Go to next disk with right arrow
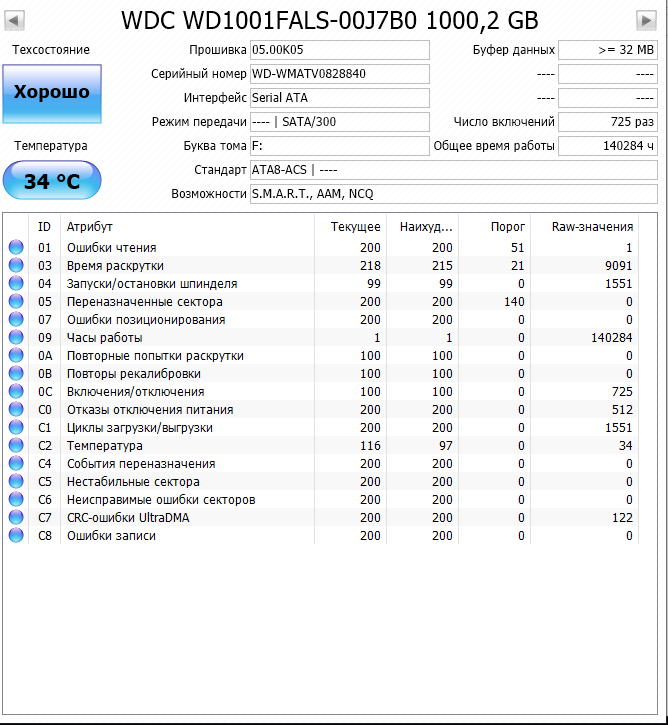 (646, 20)
